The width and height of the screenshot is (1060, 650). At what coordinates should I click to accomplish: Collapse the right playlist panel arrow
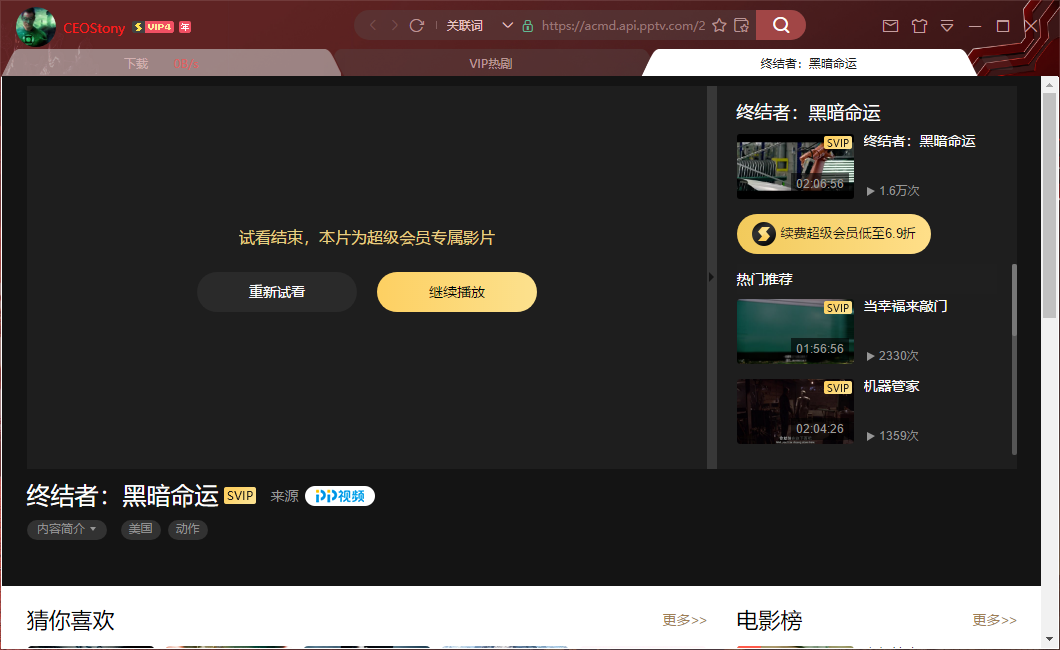(x=712, y=277)
